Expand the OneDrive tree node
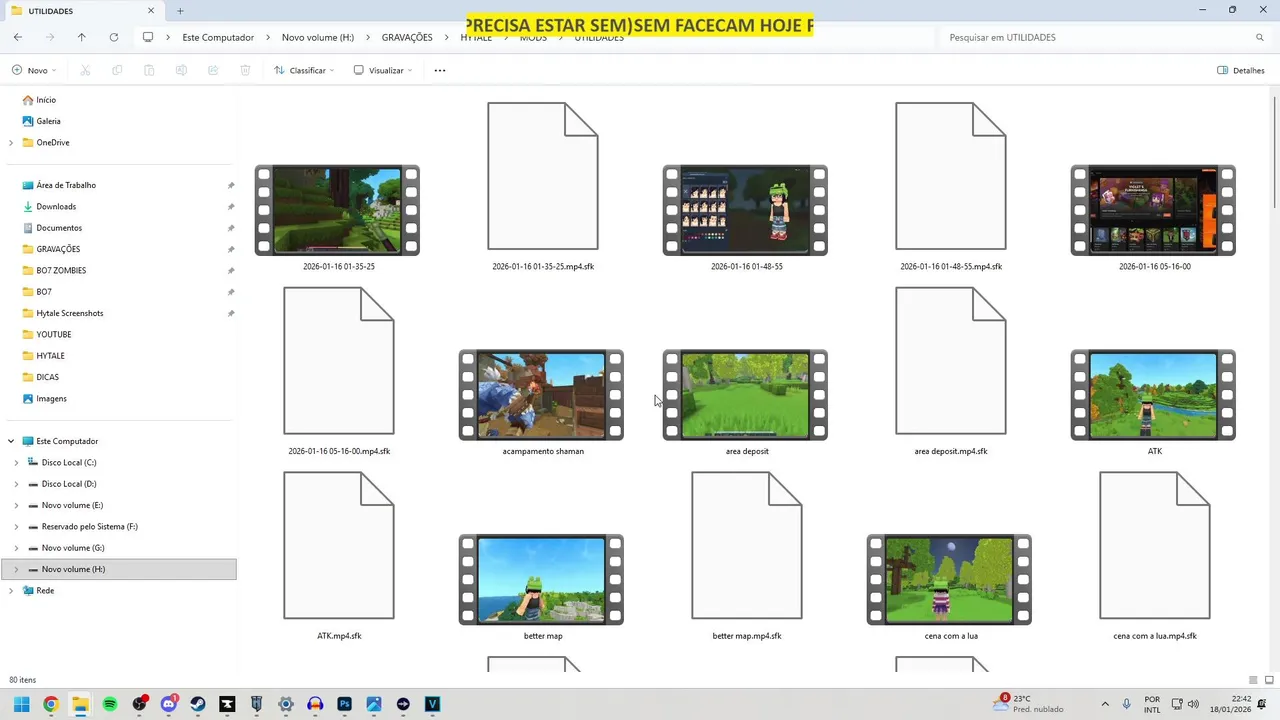1280x720 pixels. point(11,143)
